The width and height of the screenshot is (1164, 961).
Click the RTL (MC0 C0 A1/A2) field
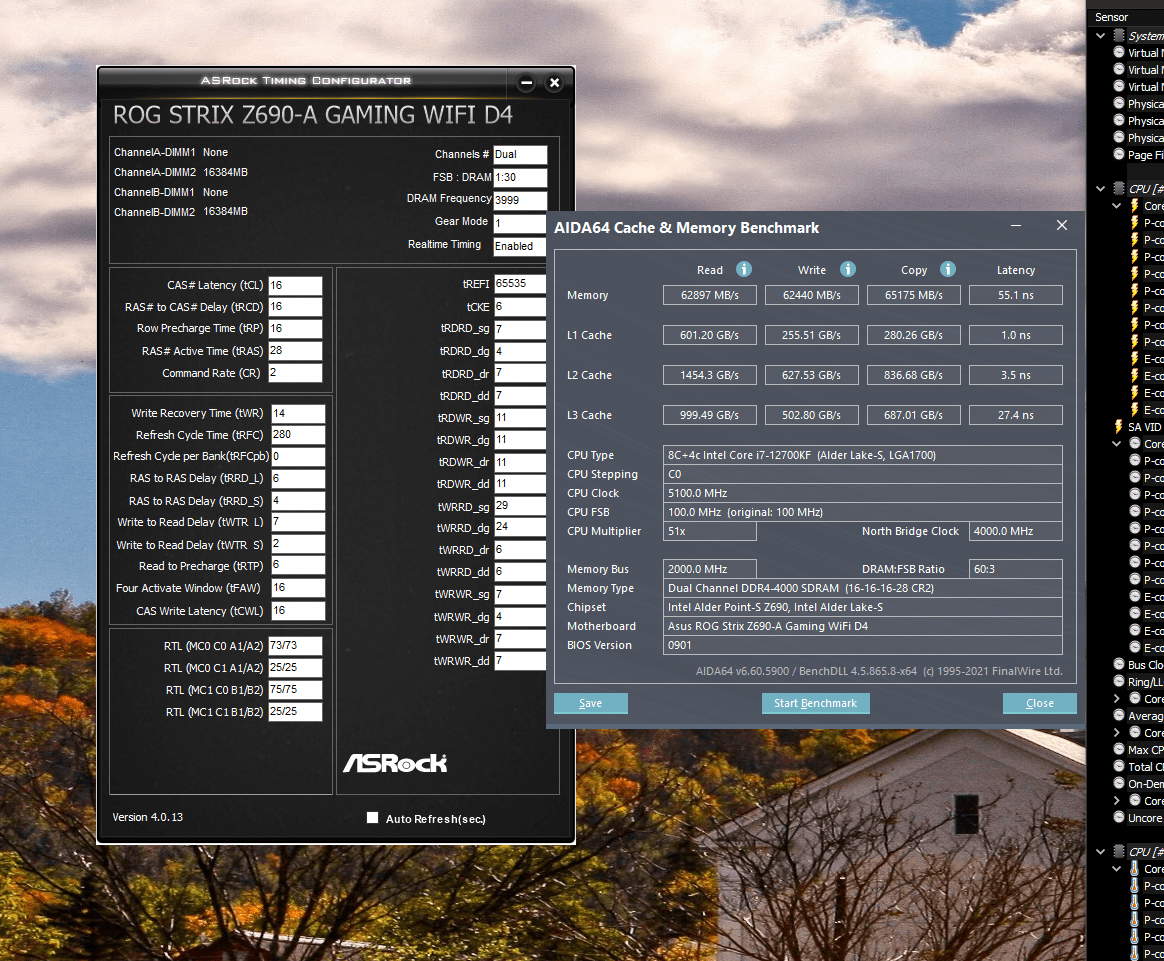tap(295, 646)
